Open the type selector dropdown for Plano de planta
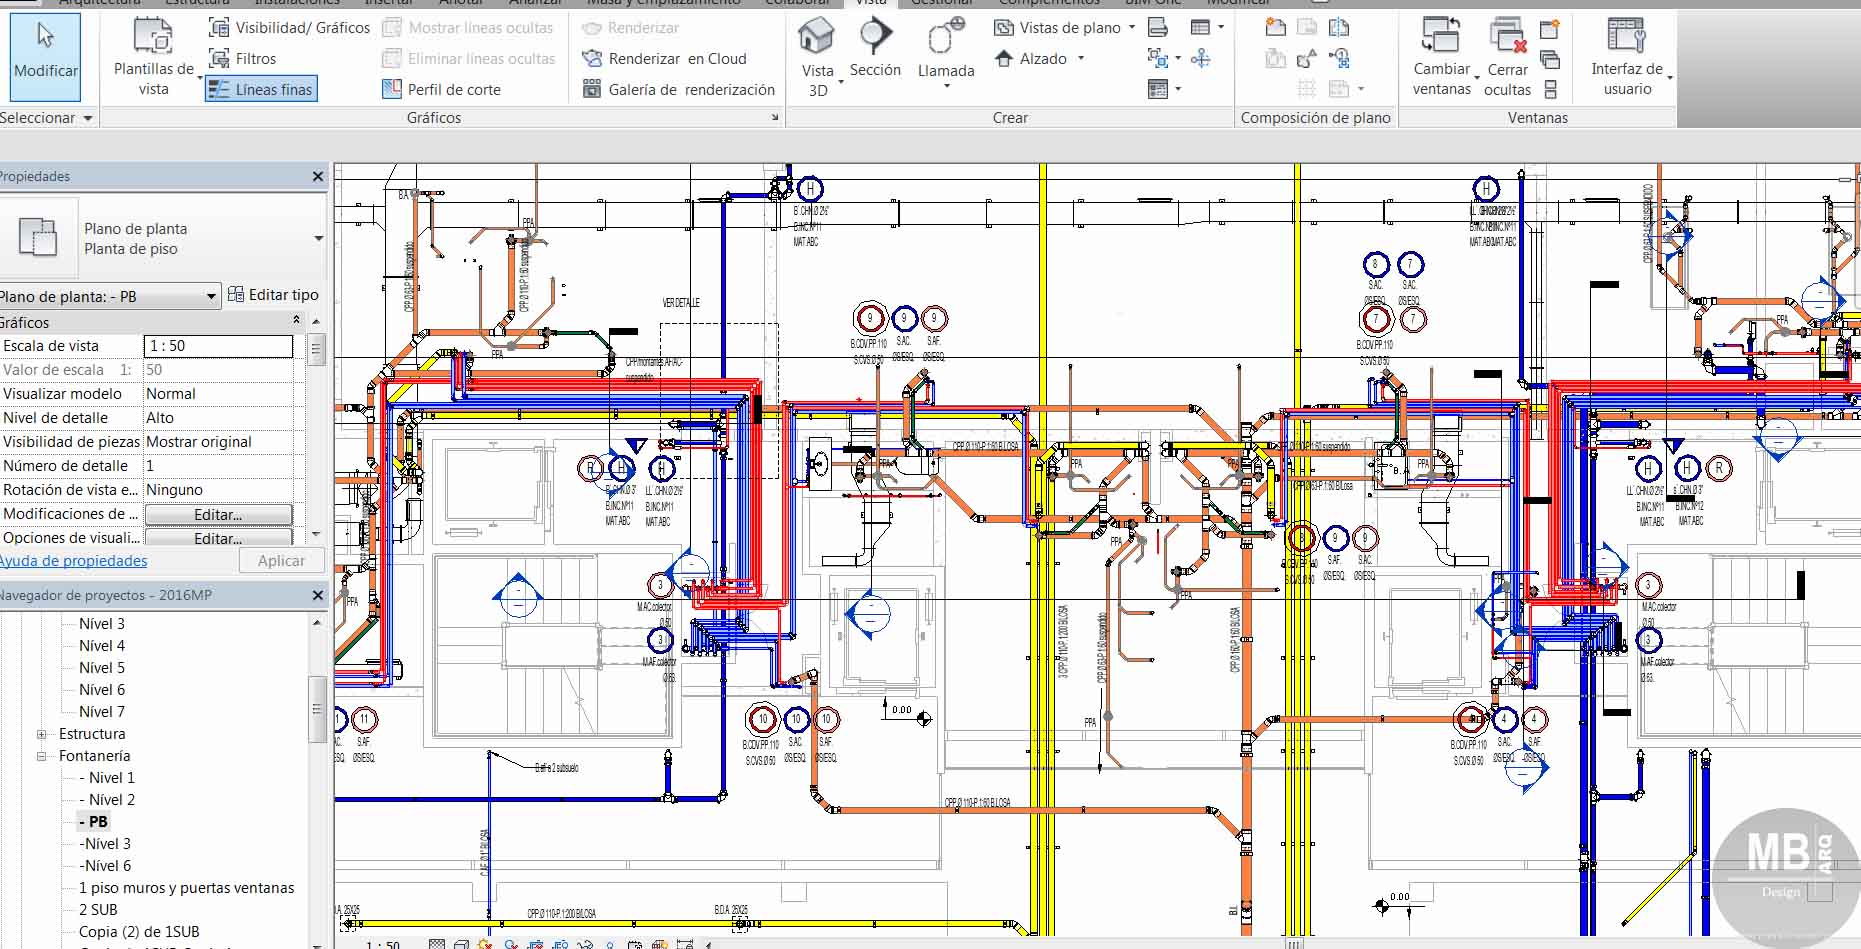The width and height of the screenshot is (1861, 949). (x=318, y=238)
